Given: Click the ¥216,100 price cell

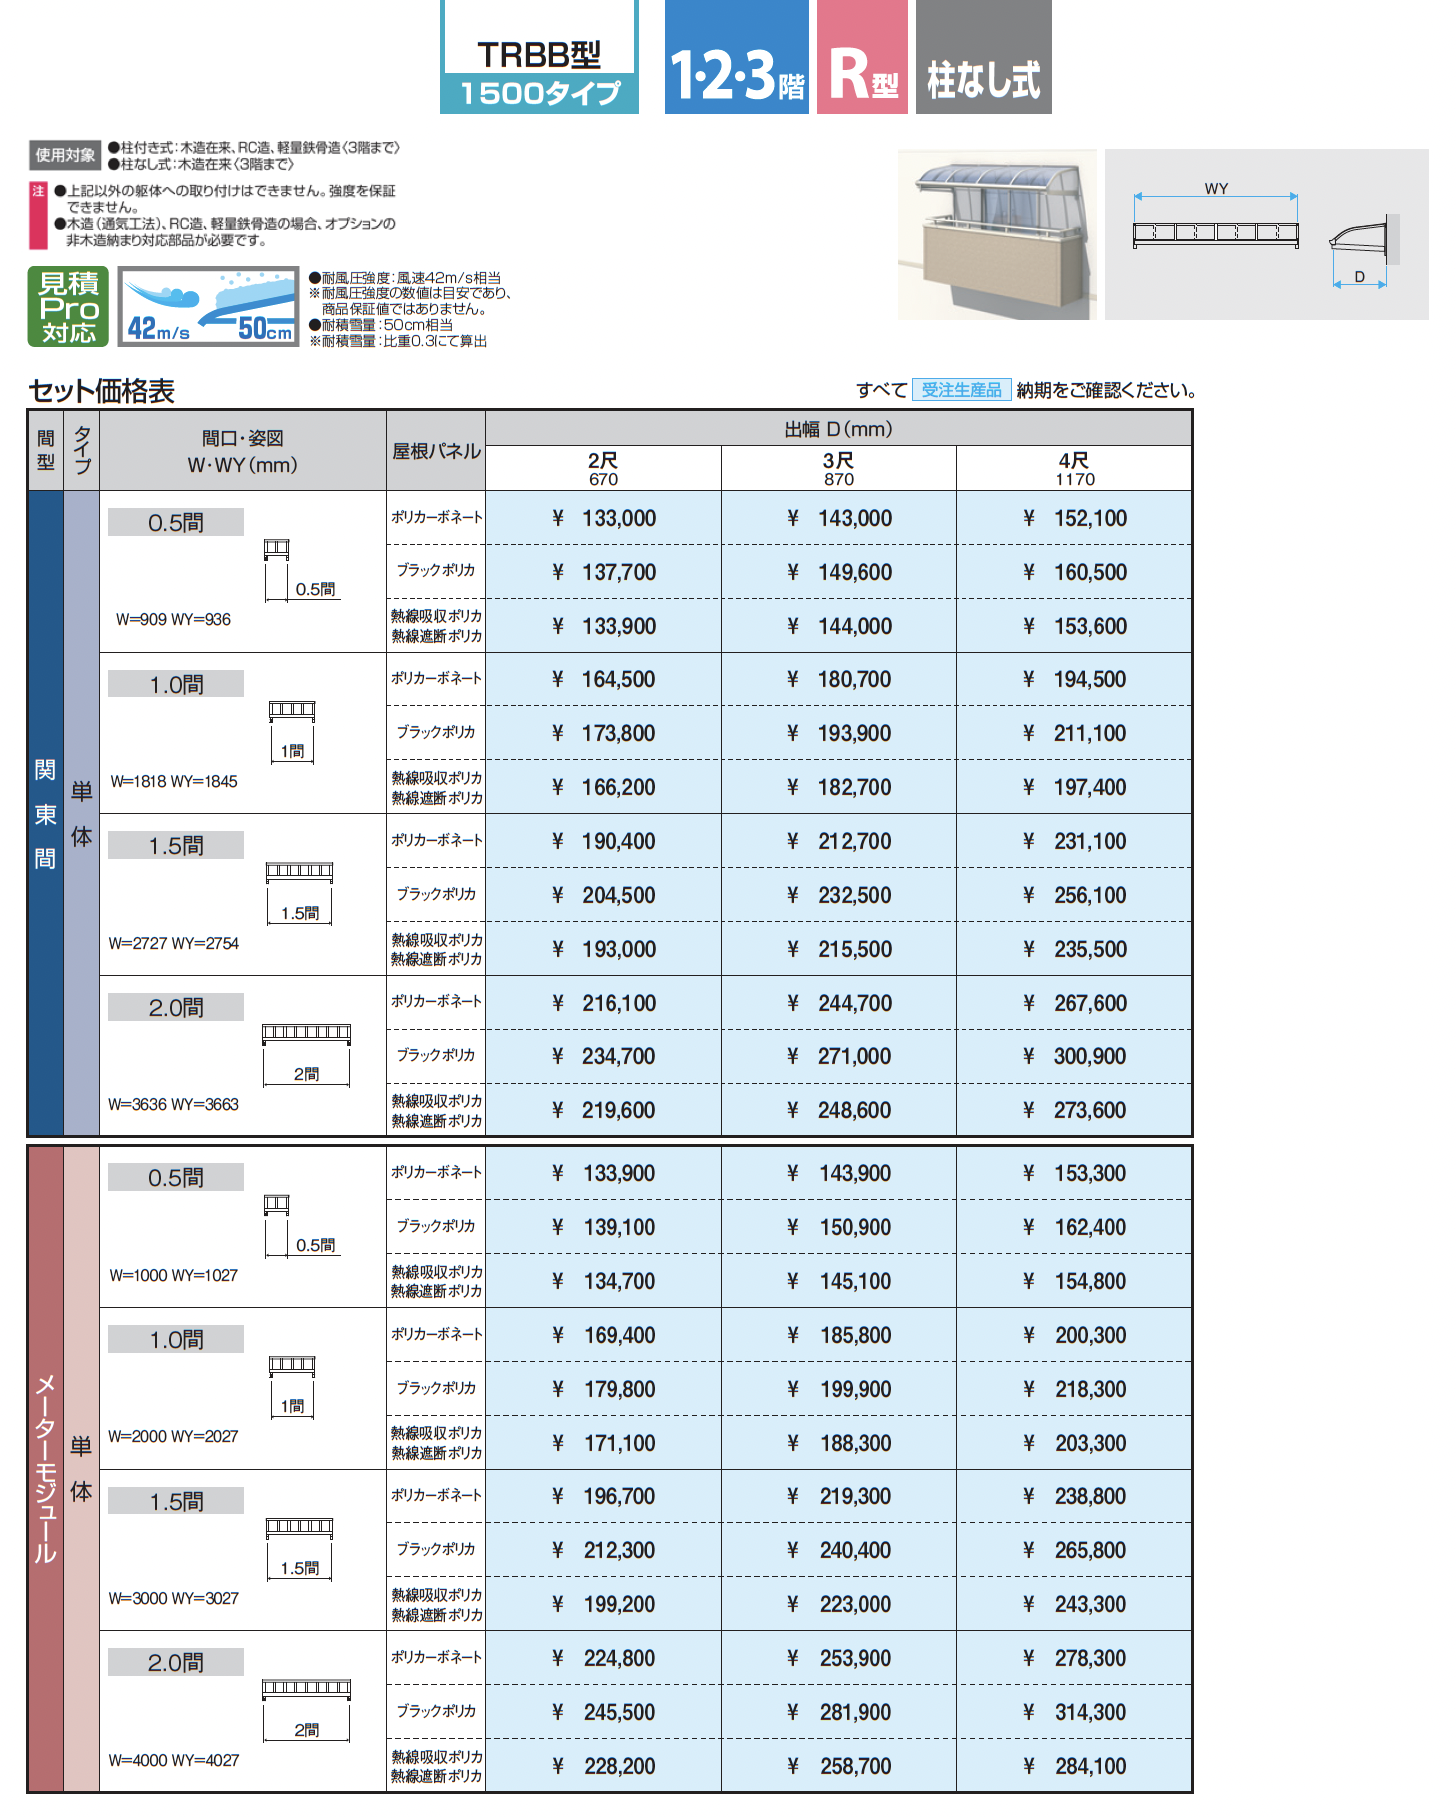Looking at the screenshot, I should [x=603, y=1003].
